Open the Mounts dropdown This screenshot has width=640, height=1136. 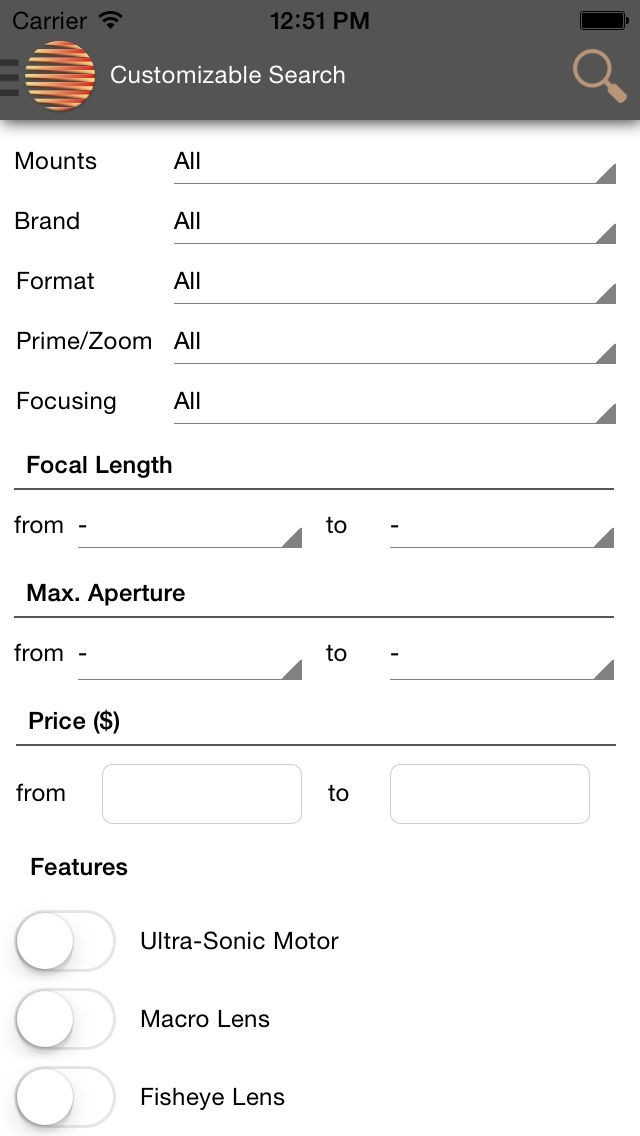click(x=394, y=162)
